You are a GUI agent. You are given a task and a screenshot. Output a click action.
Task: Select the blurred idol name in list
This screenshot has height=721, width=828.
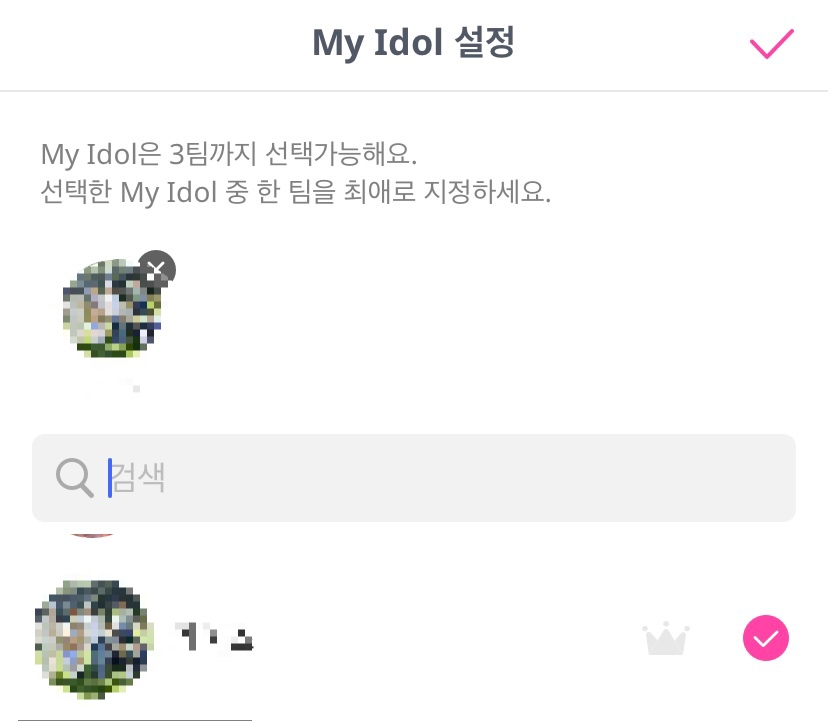tap(214, 636)
